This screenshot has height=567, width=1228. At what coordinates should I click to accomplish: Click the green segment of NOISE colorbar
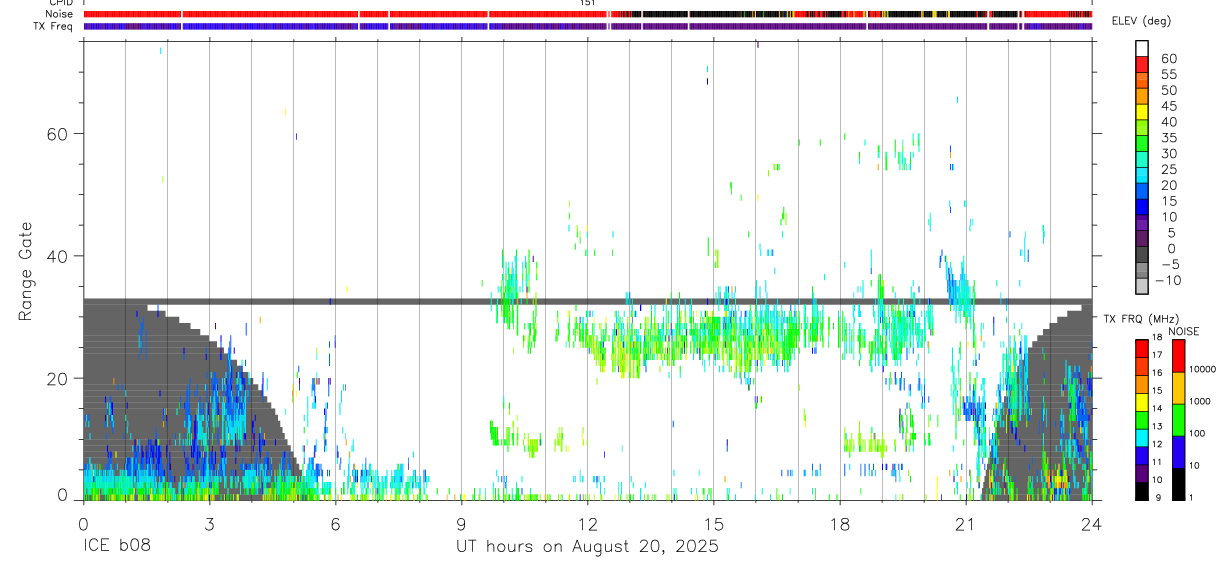[1178, 420]
